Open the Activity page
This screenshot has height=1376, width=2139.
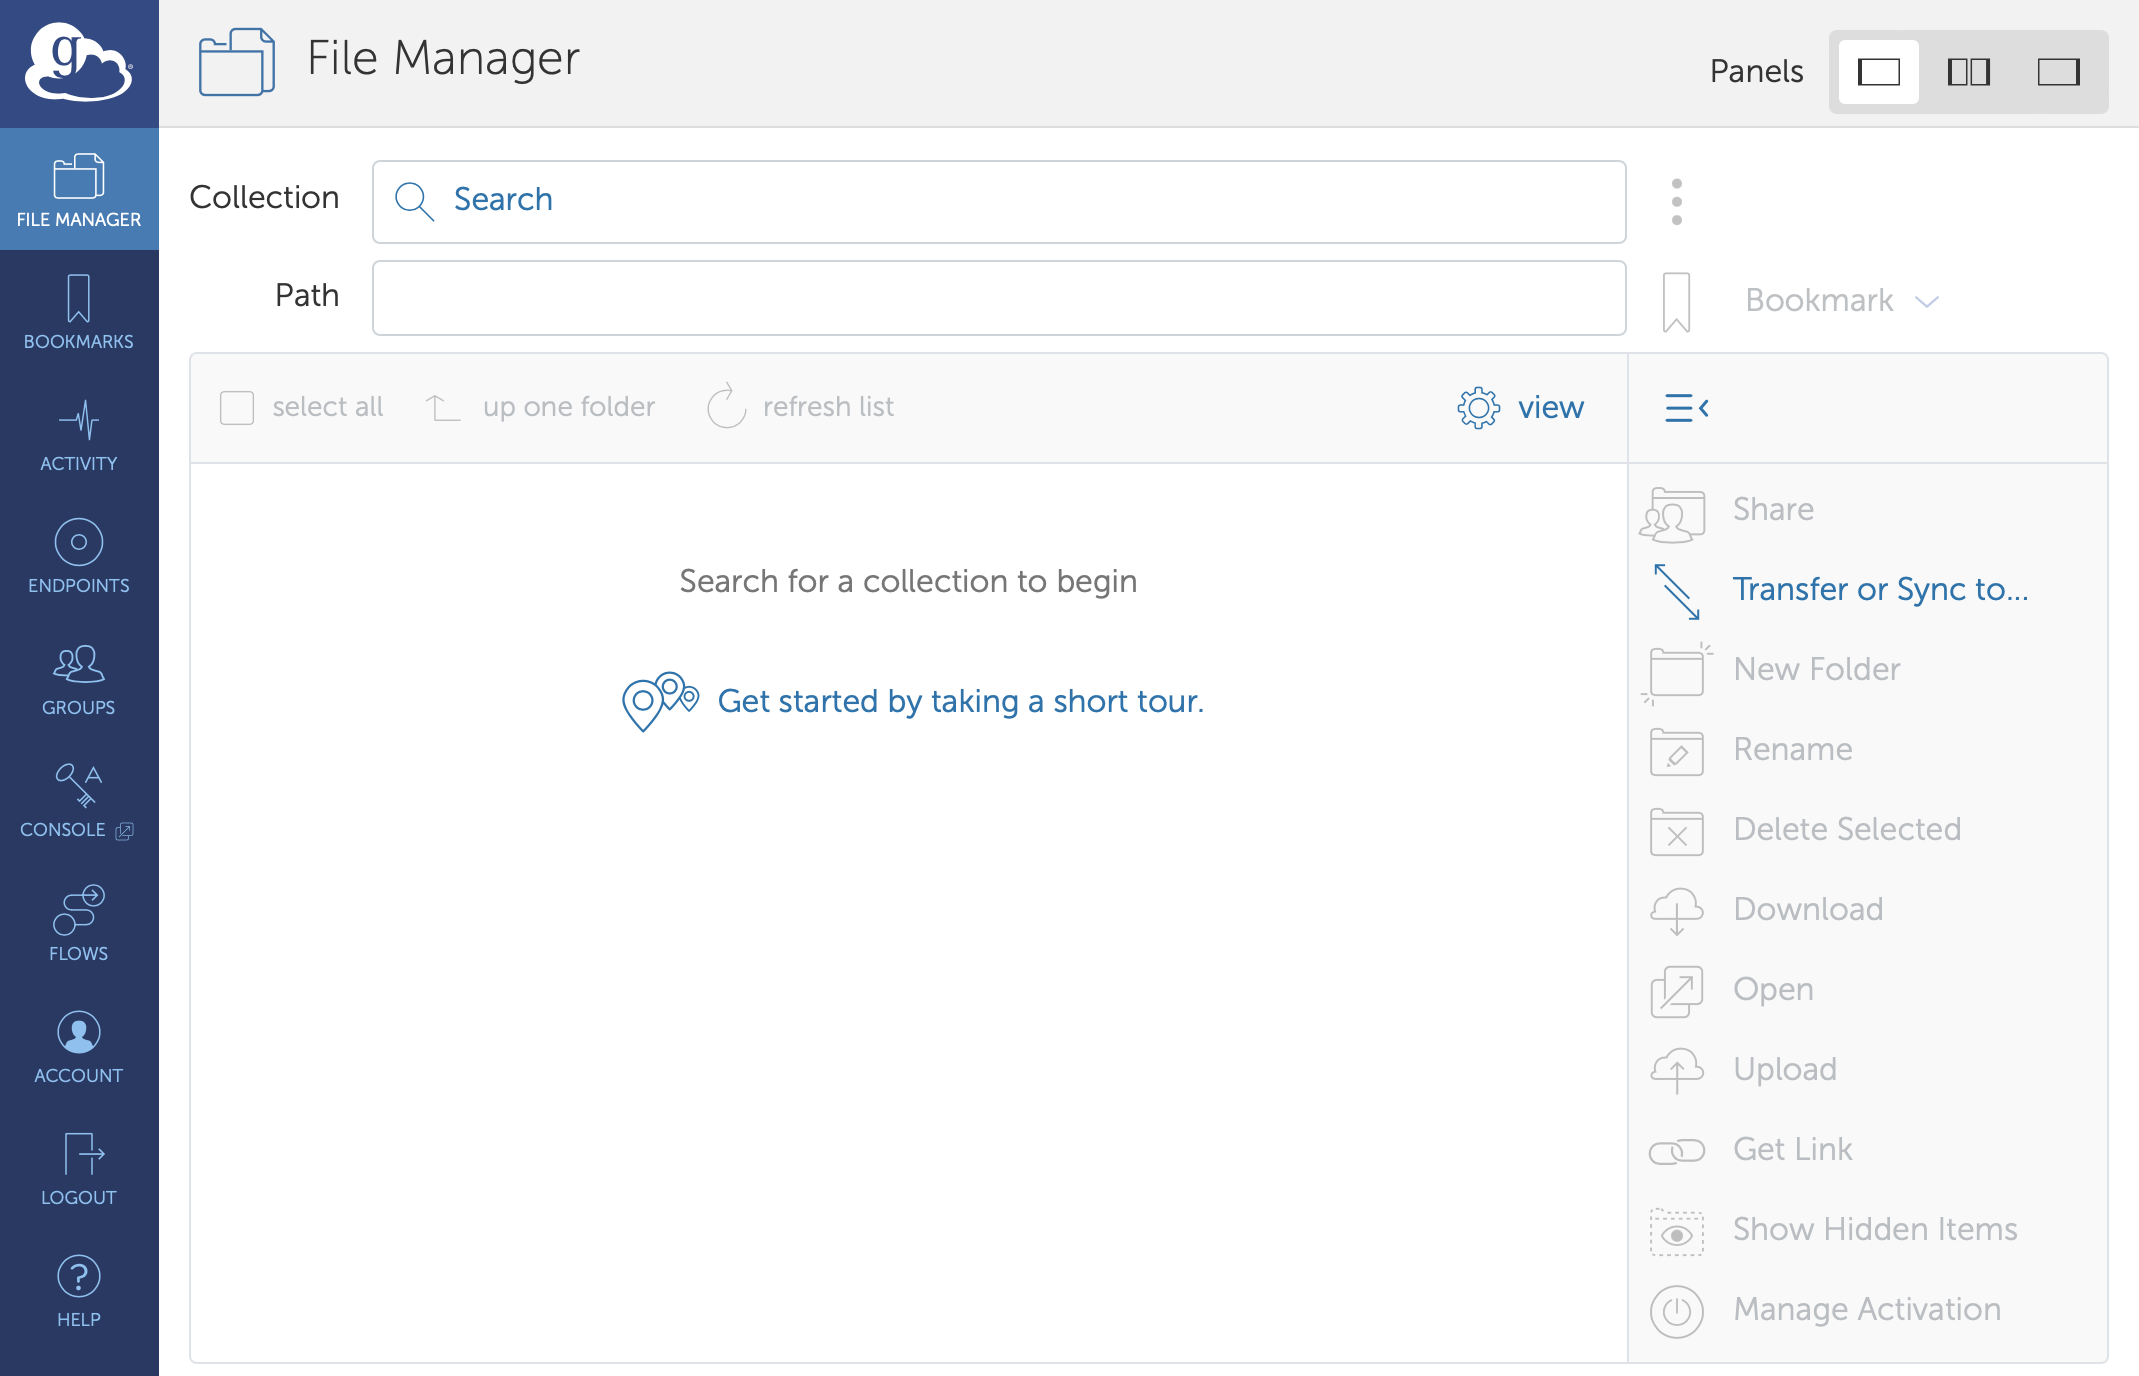[x=79, y=435]
